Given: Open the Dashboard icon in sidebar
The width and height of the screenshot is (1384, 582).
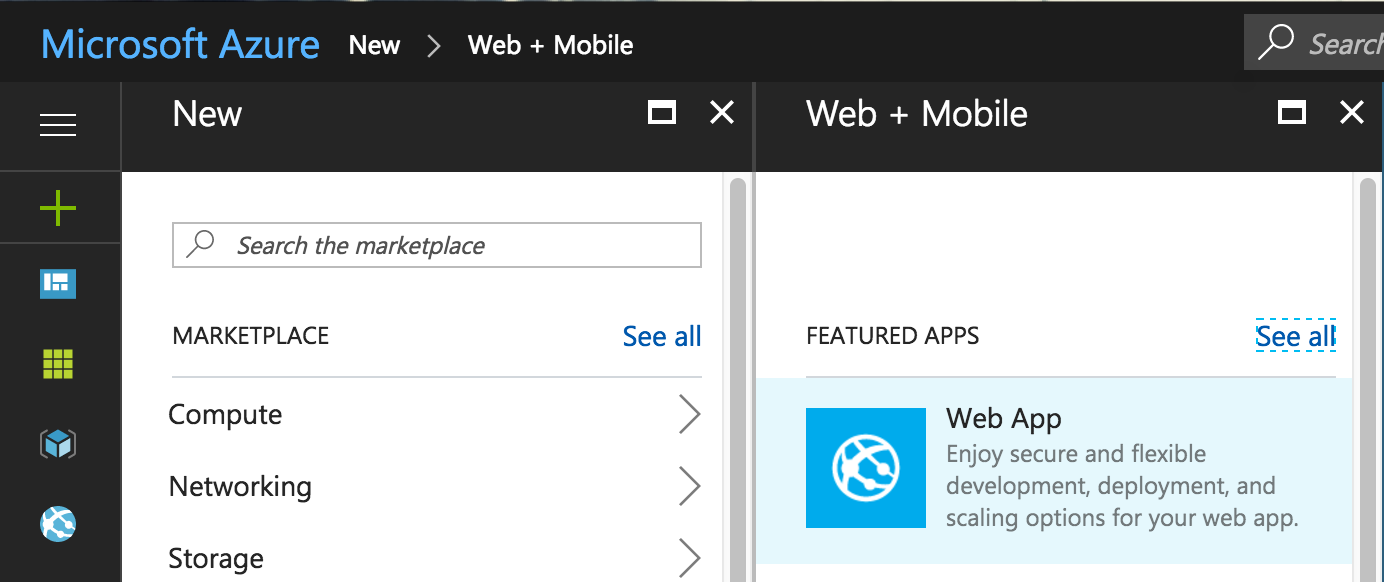Looking at the screenshot, I should coord(58,284).
